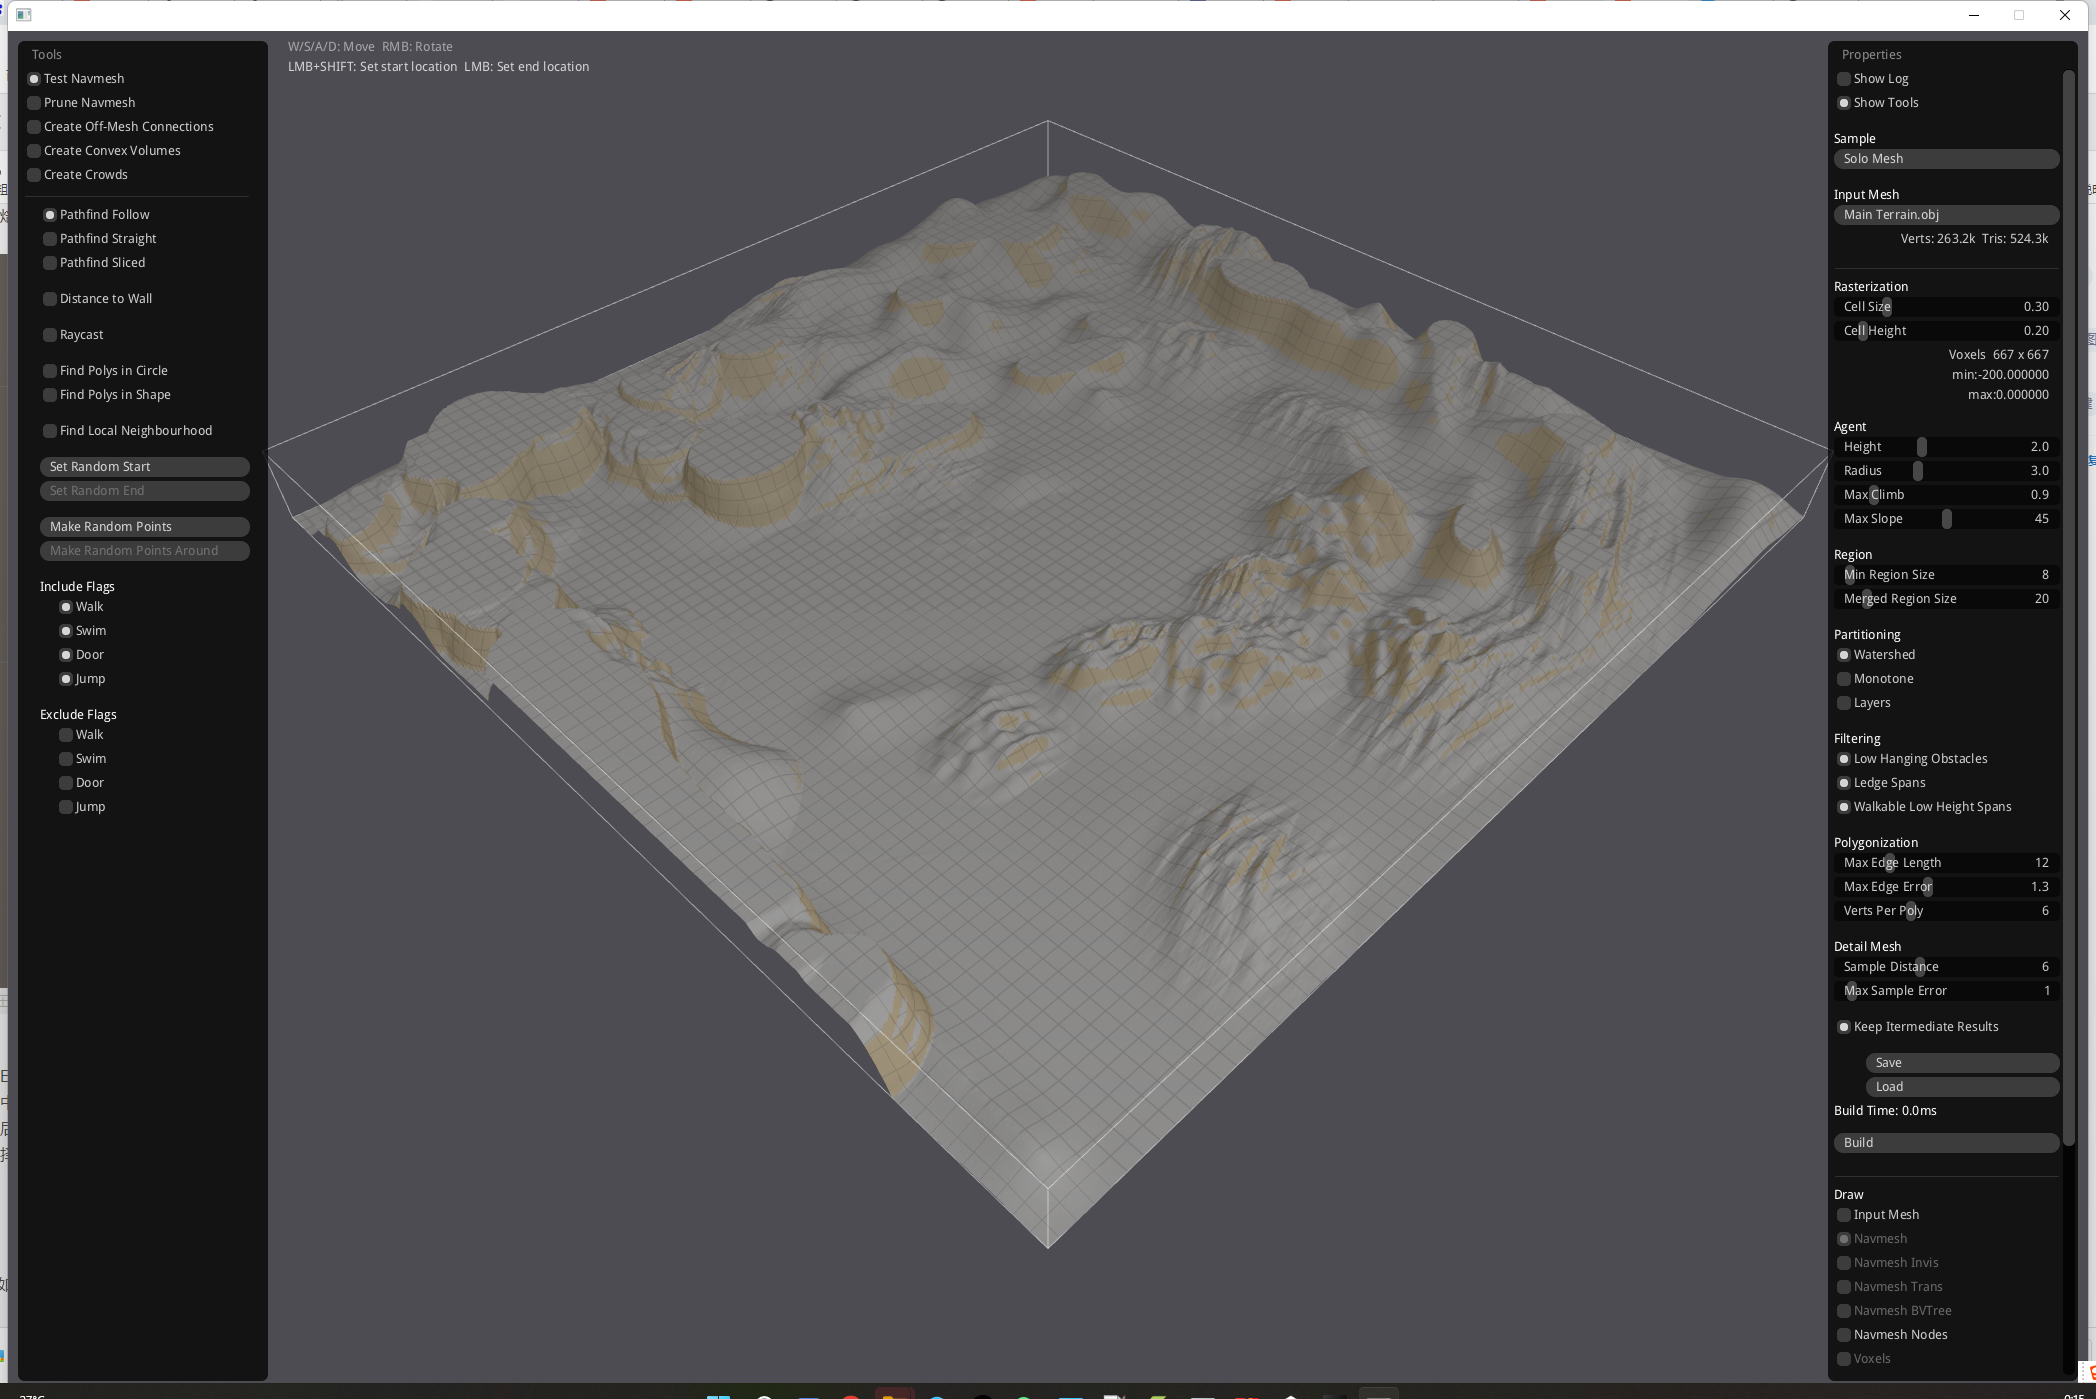Screen dimensions: 2096x1399
Task: Toggle the Include Flags Jump checkbox
Action: [66, 679]
